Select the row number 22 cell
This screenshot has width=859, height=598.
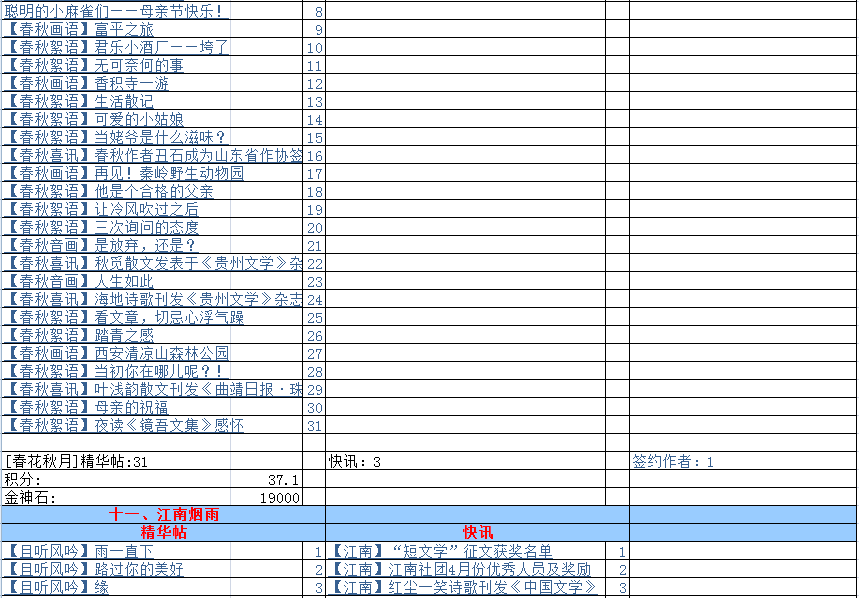coord(314,263)
